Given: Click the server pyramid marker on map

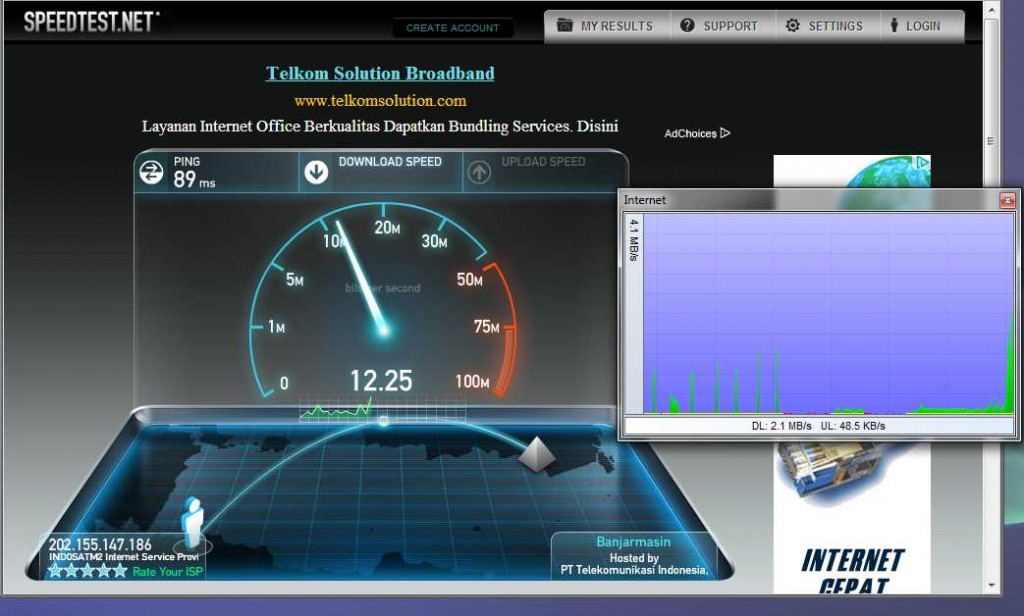Looking at the screenshot, I should click(x=537, y=454).
